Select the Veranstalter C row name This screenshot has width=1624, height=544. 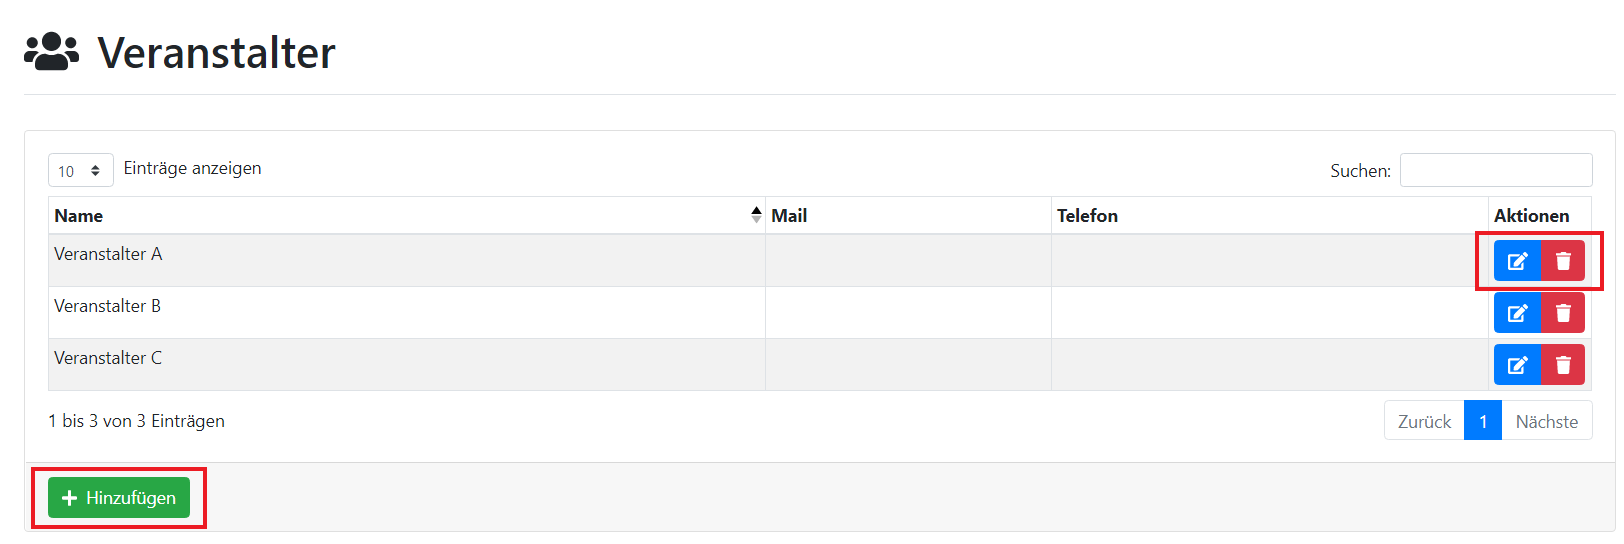click(x=108, y=358)
